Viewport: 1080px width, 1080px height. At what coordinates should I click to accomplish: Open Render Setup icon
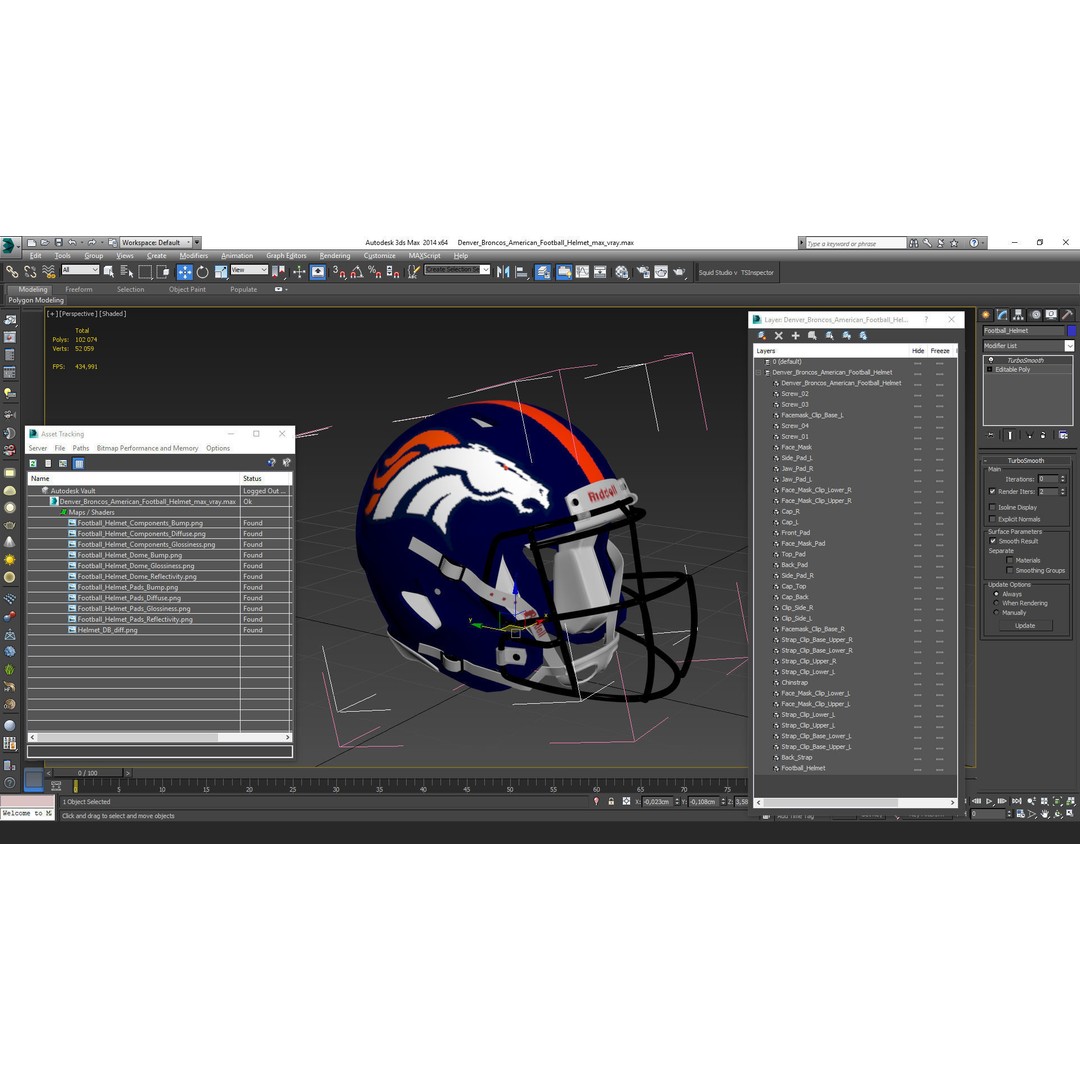(x=643, y=272)
